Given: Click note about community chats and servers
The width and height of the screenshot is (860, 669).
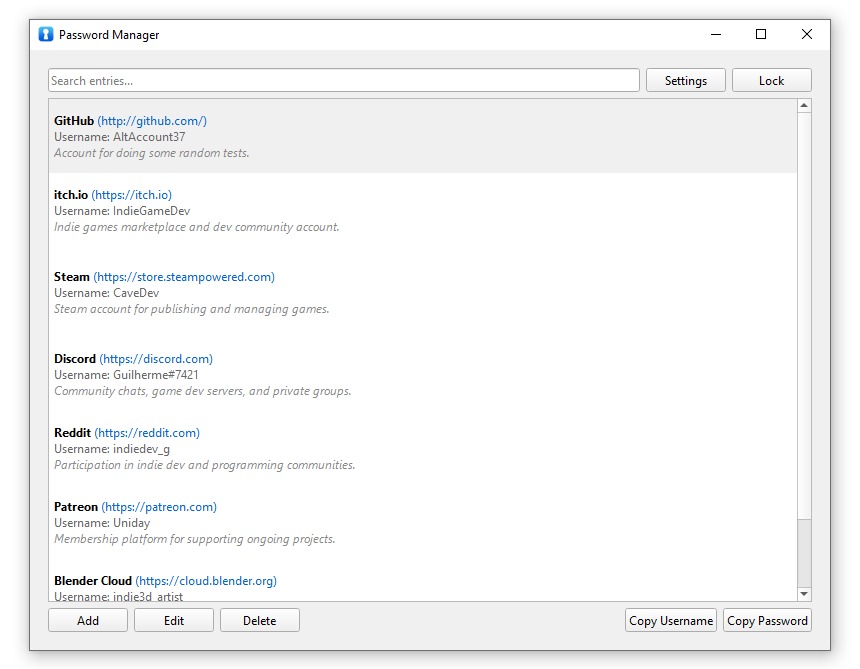Looking at the screenshot, I should tap(202, 391).
